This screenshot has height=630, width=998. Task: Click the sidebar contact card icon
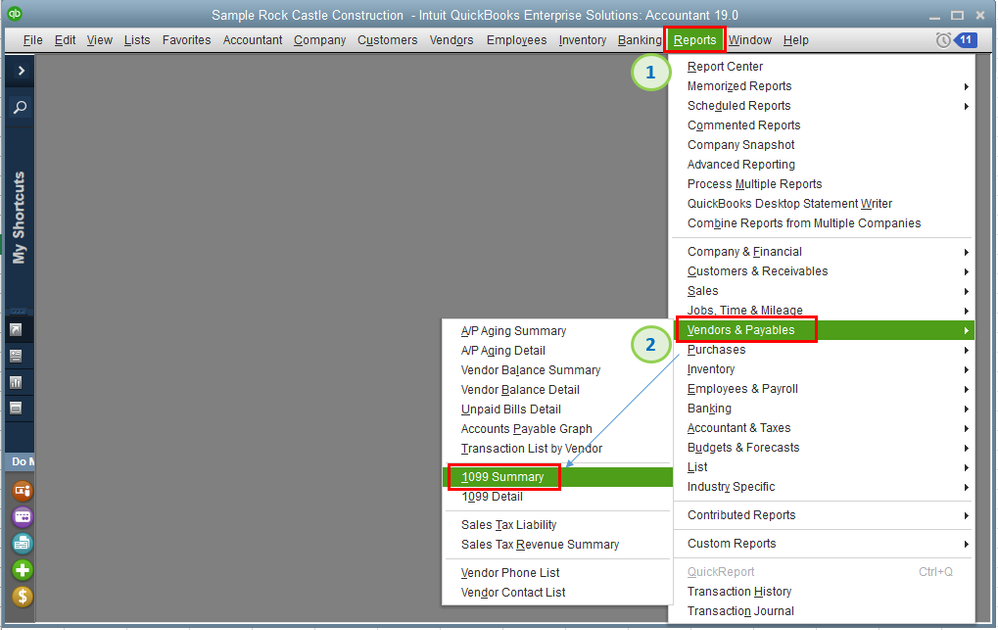(16, 356)
